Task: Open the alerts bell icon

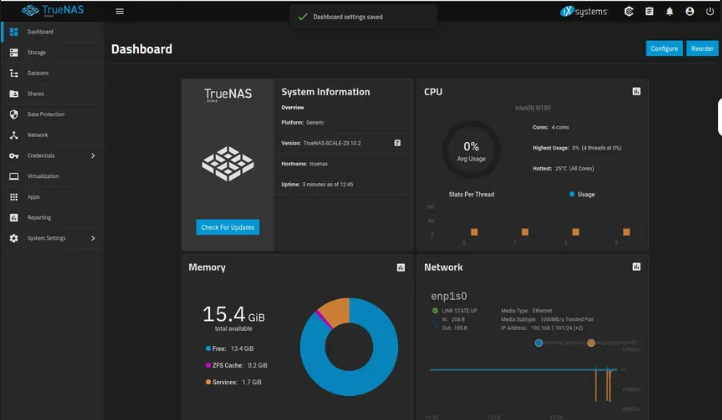Action: (x=667, y=12)
